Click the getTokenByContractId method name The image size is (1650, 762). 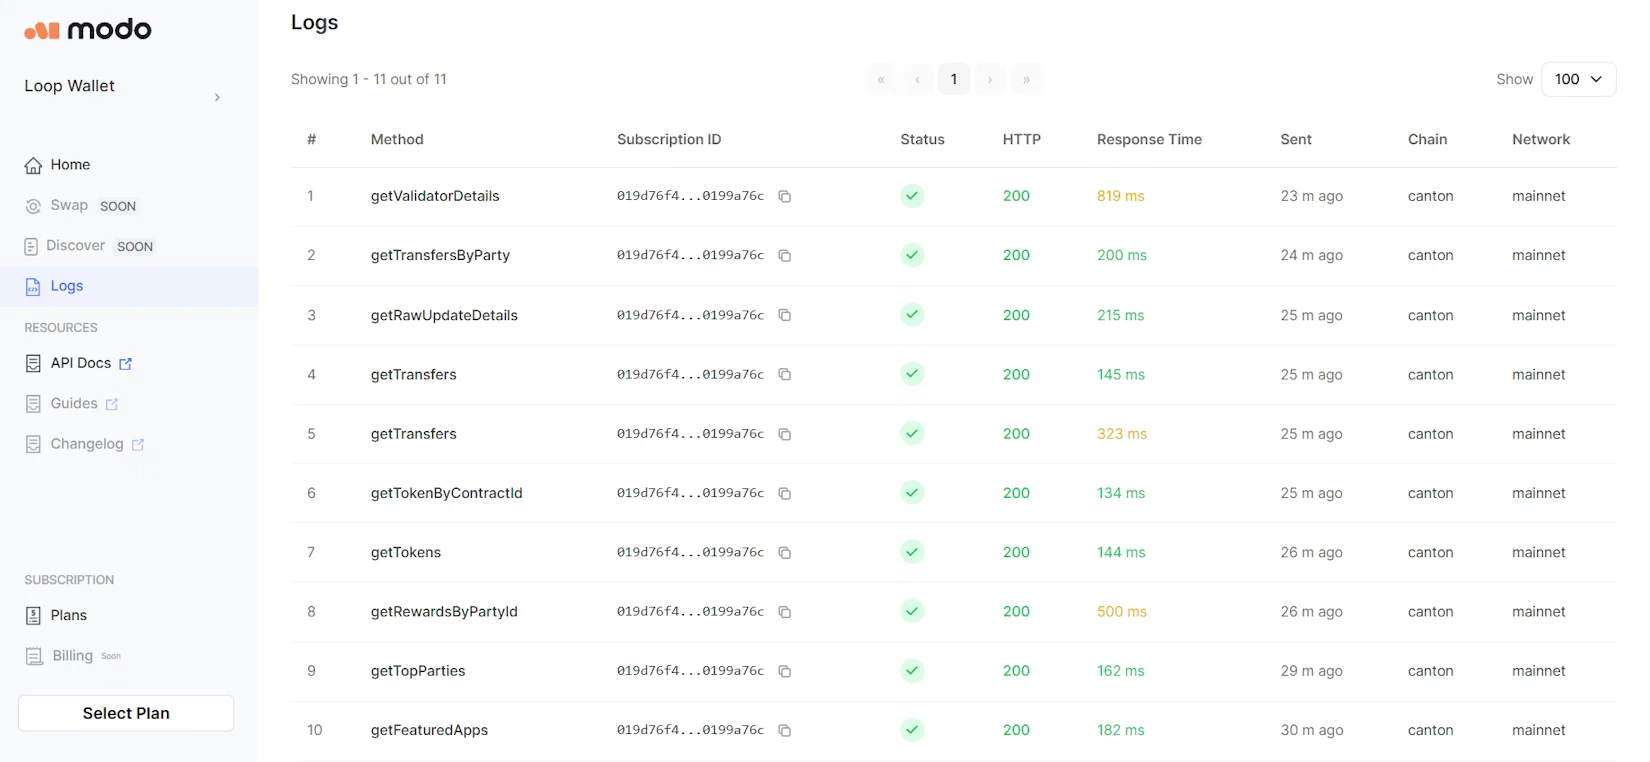pos(446,493)
